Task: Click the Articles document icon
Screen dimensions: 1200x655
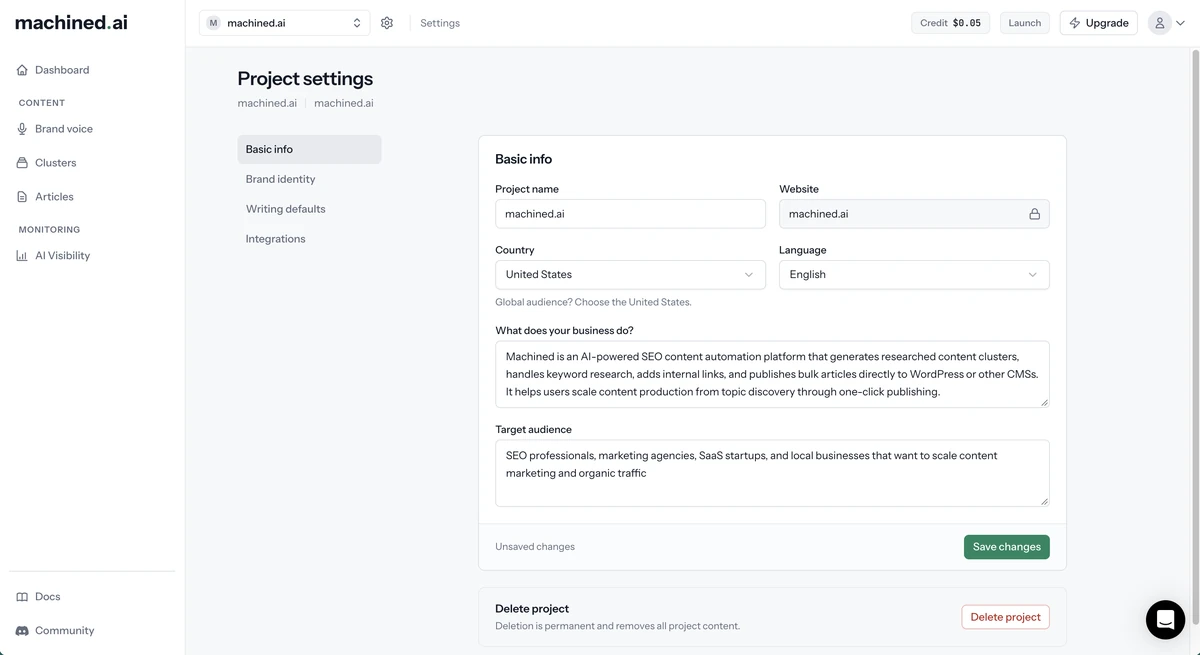Action: coord(22,197)
